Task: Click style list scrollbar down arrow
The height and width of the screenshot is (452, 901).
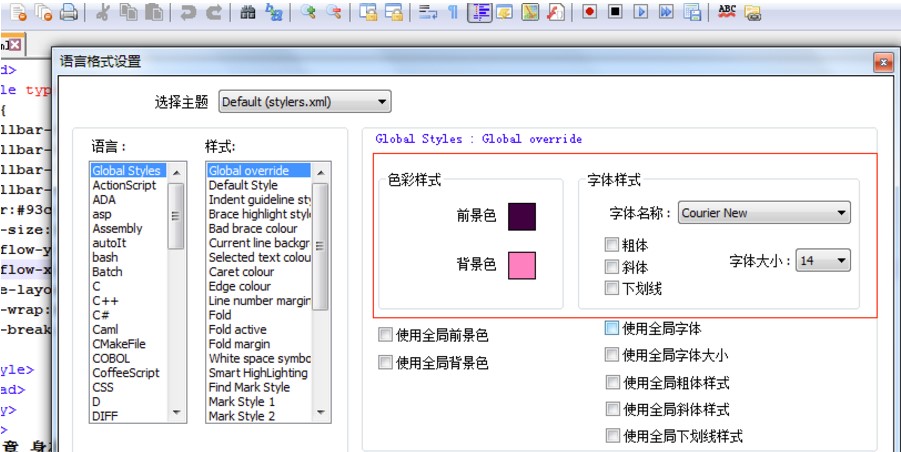Action: coord(321,414)
